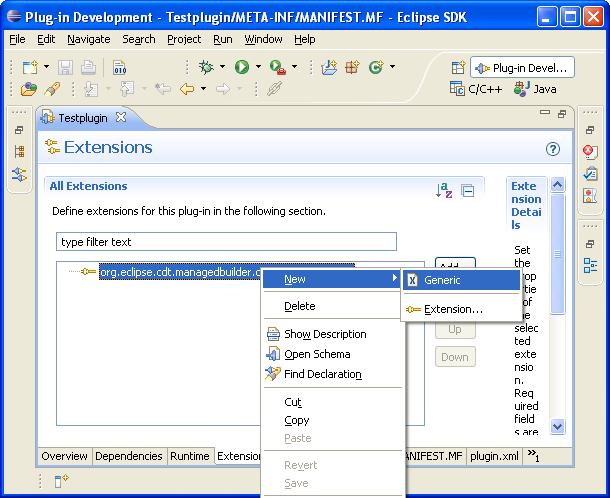Switch to the plugin.xml tab

494,456
